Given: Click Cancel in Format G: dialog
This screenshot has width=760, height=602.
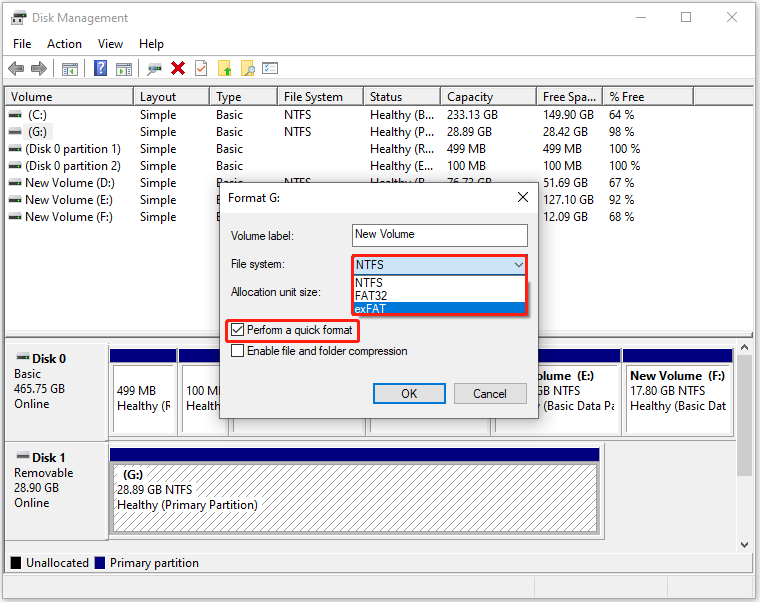Looking at the screenshot, I should 490,394.
